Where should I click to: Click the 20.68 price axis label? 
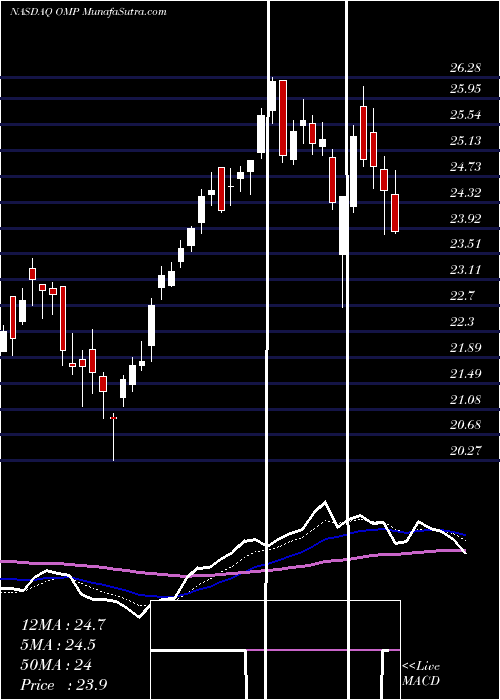pos(466,425)
